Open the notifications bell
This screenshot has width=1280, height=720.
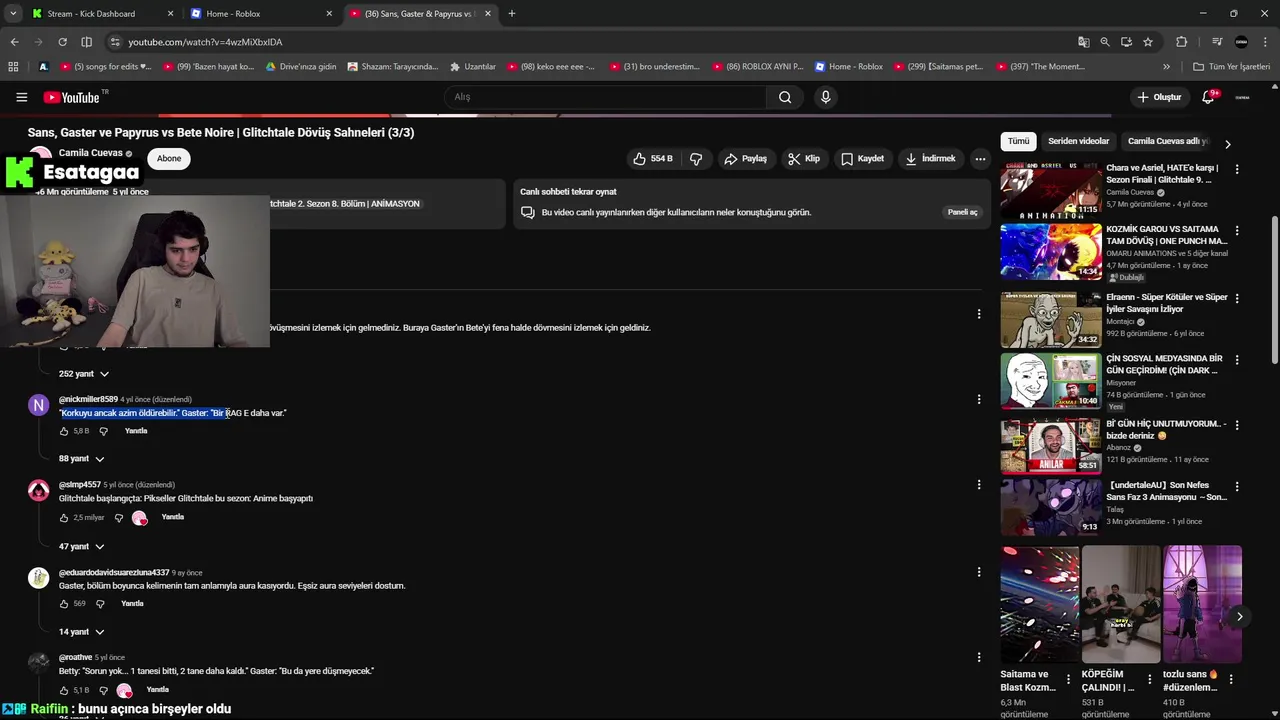[1208, 97]
